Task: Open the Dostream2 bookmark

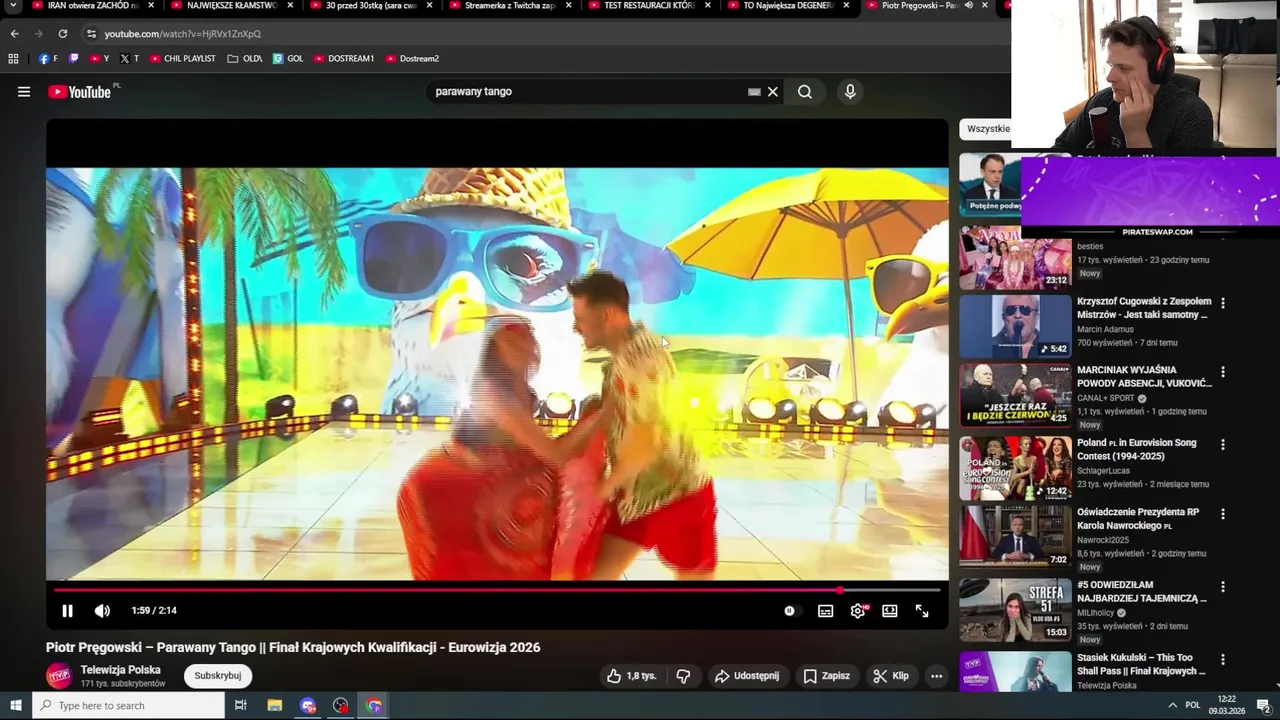Action: coord(412,59)
